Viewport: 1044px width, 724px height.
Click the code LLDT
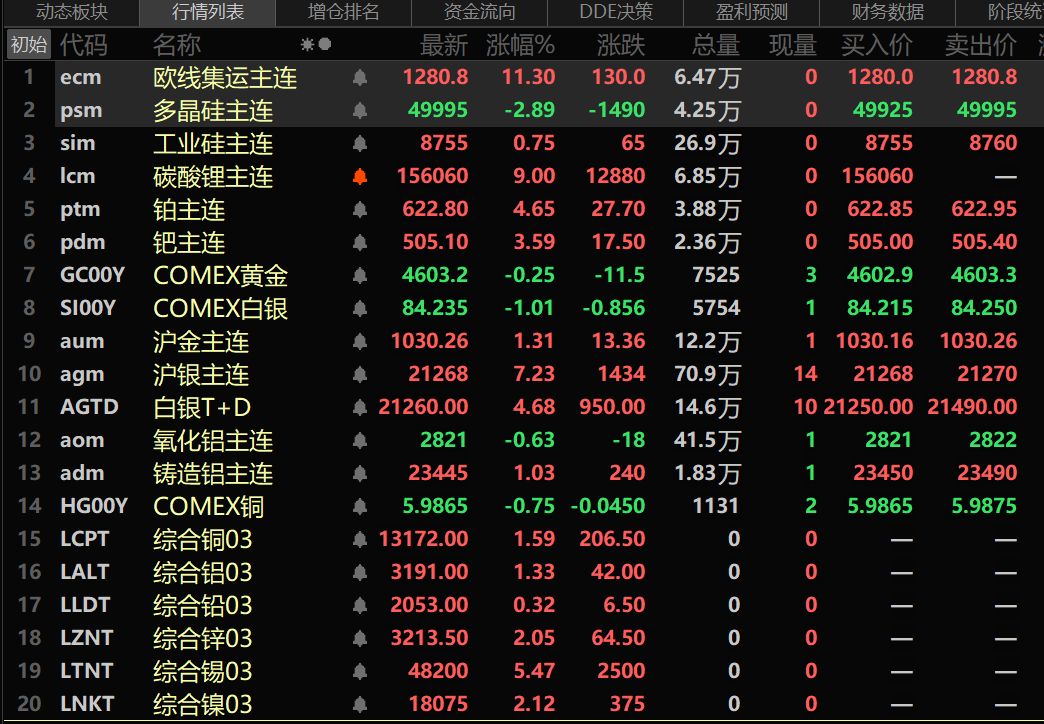click(85, 605)
